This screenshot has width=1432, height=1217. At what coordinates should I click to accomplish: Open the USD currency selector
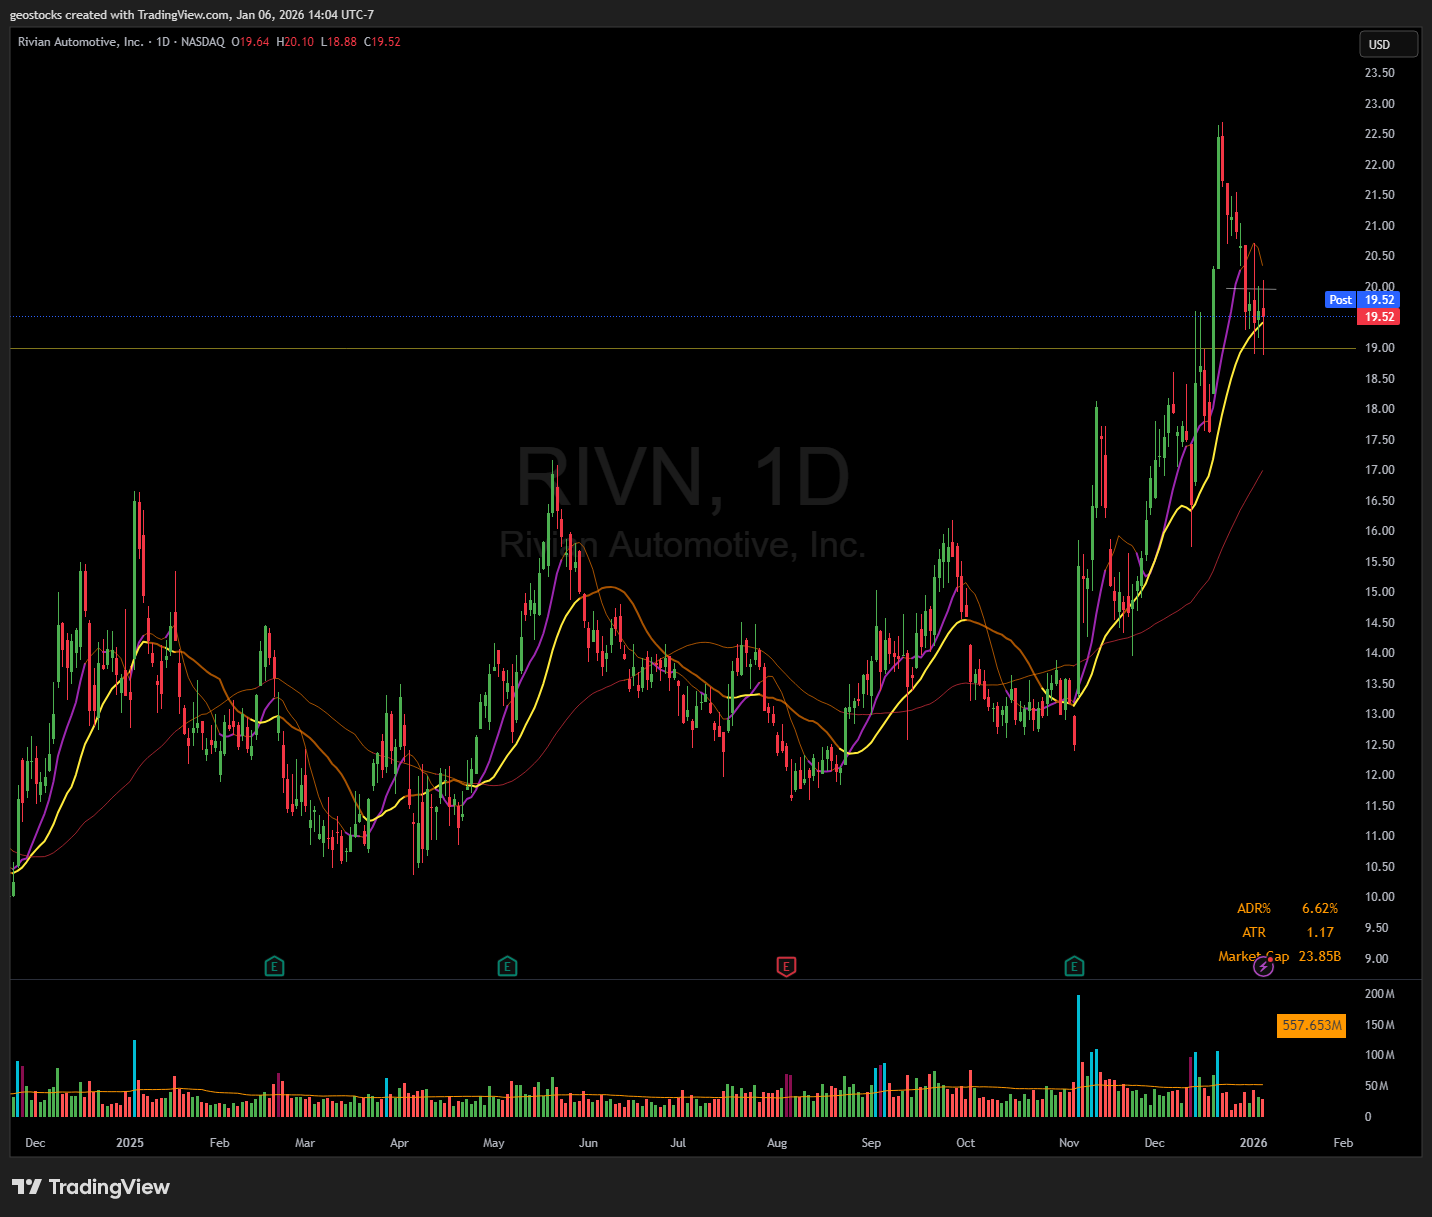pyautogui.click(x=1388, y=44)
